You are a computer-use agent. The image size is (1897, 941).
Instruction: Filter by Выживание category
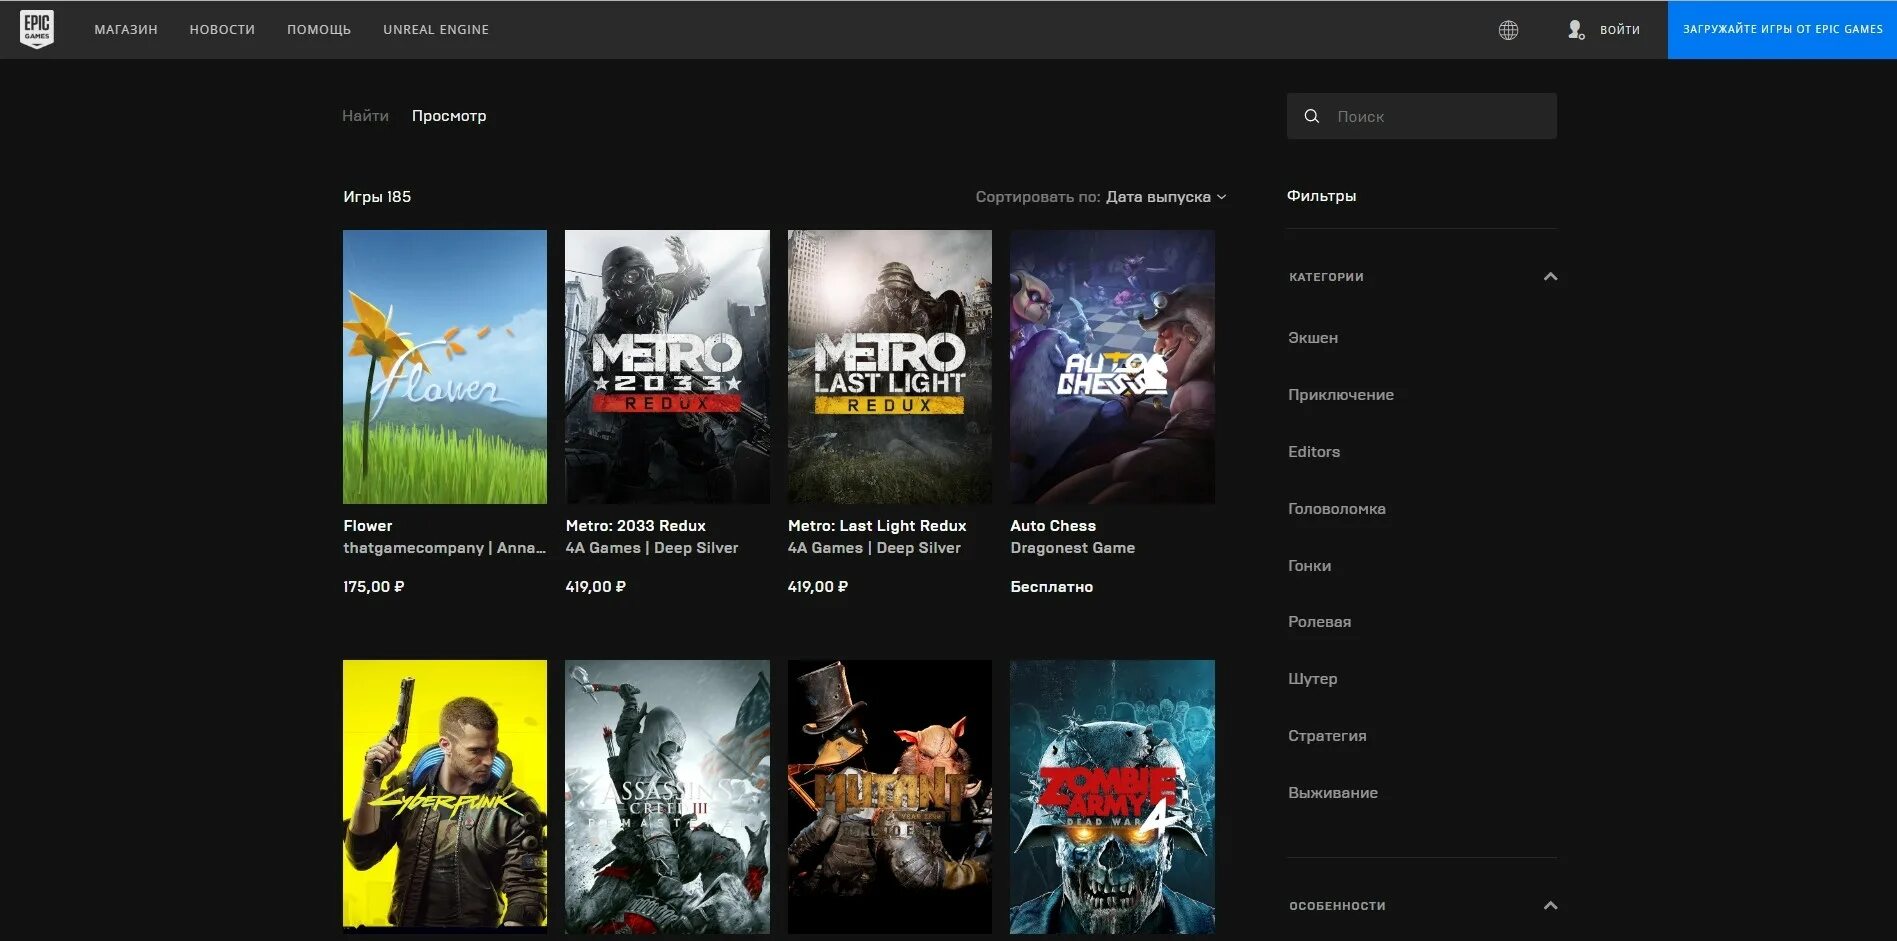(1333, 793)
